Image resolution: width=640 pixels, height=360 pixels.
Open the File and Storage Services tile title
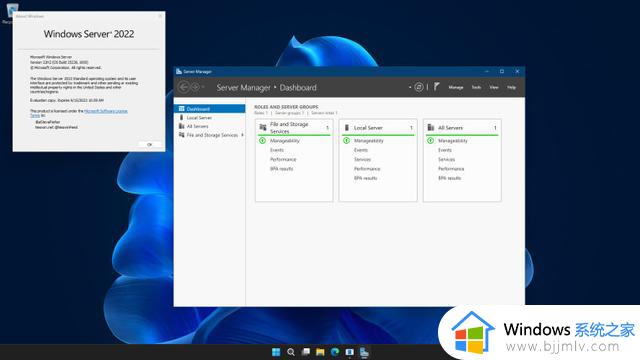289,127
